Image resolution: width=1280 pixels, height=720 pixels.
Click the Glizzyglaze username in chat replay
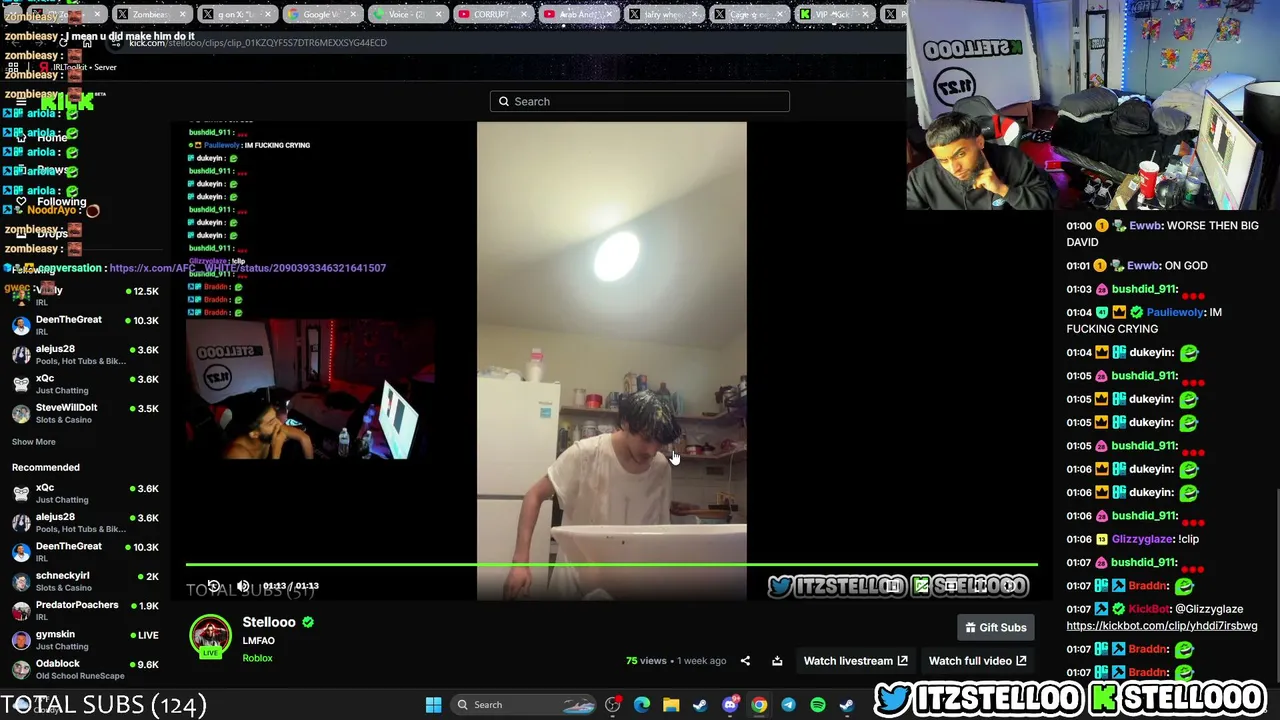tap(1142, 539)
